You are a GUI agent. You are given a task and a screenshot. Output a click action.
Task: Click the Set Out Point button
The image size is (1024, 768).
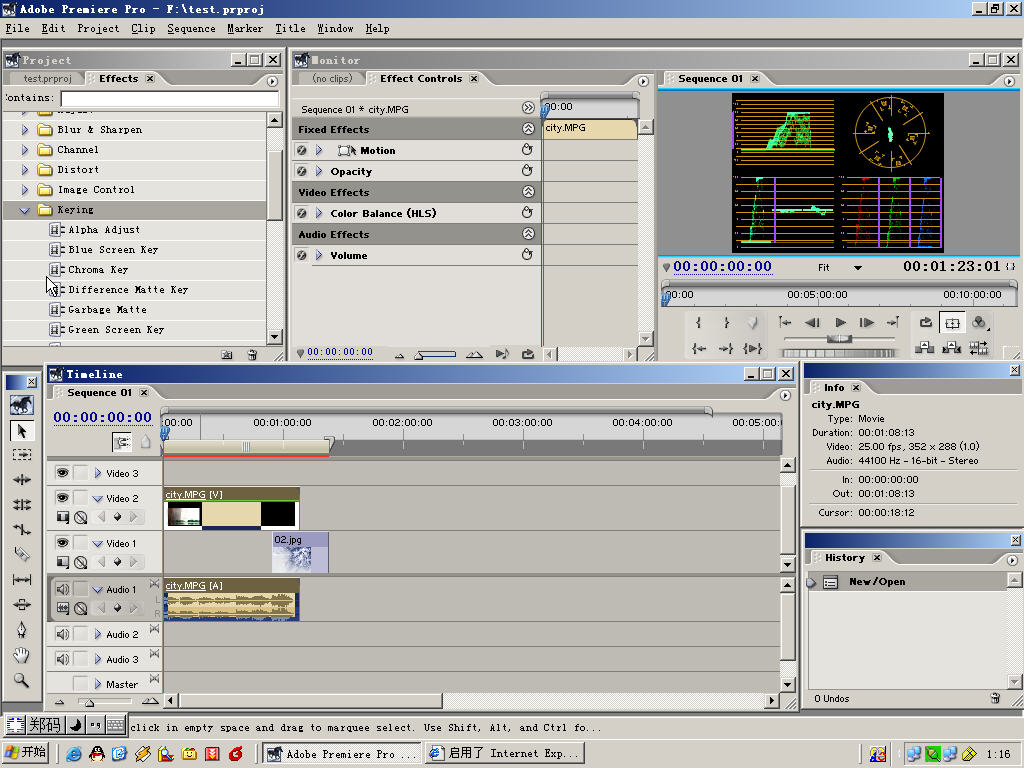click(726, 322)
